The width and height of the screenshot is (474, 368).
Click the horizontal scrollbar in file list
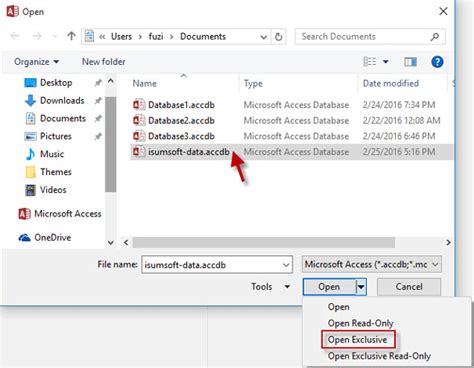click(x=264, y=242)
